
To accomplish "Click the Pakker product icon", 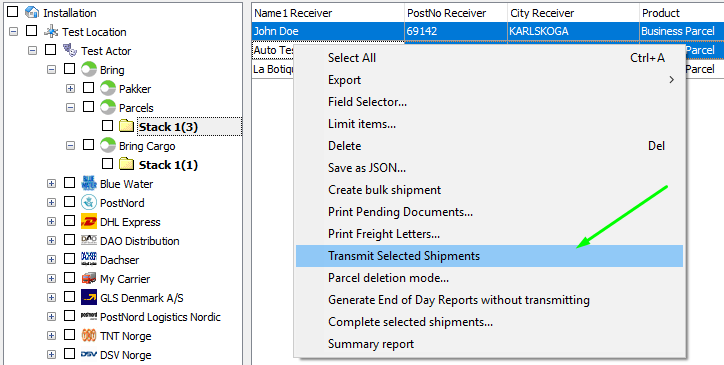I will pos(108,88).
